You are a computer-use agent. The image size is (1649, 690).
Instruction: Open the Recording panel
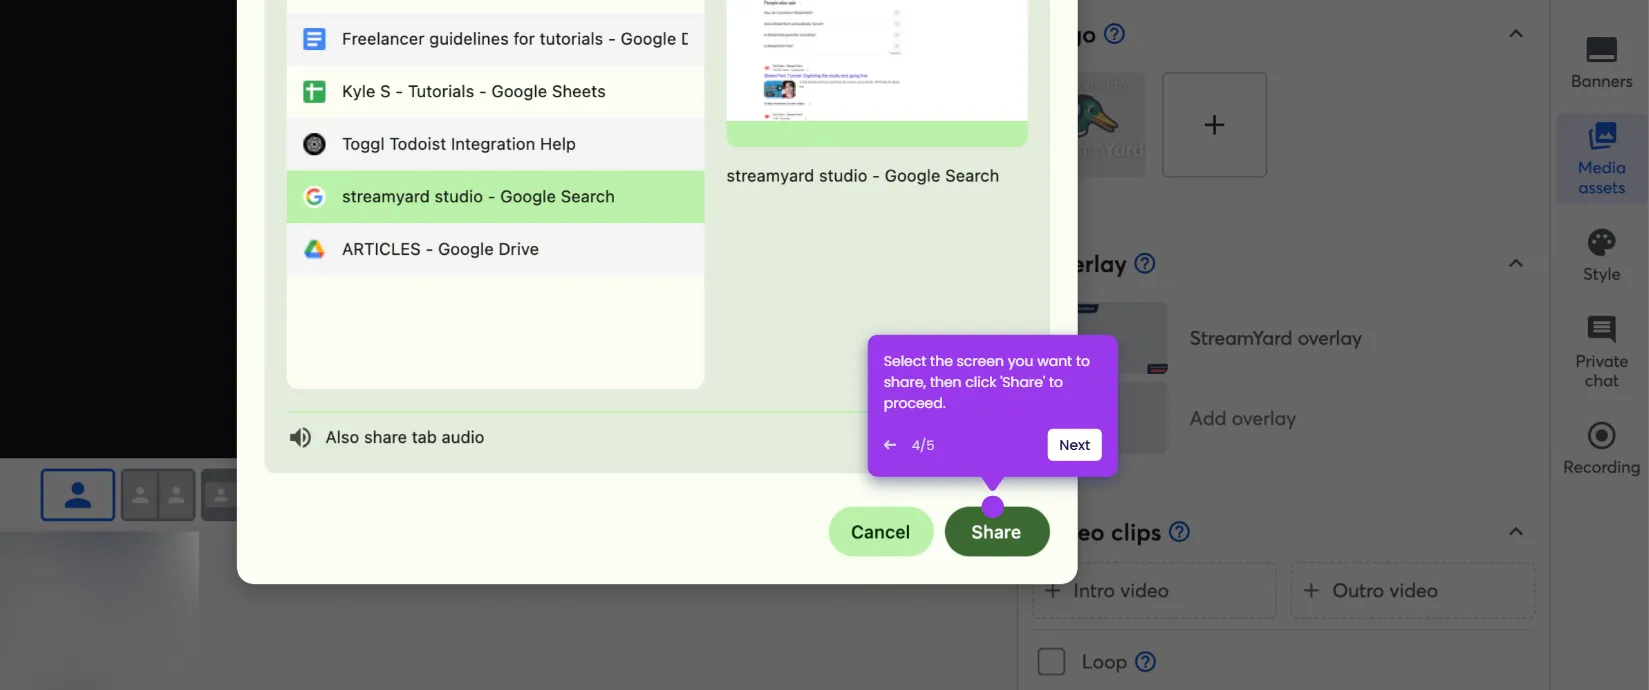click(1601, 447)
